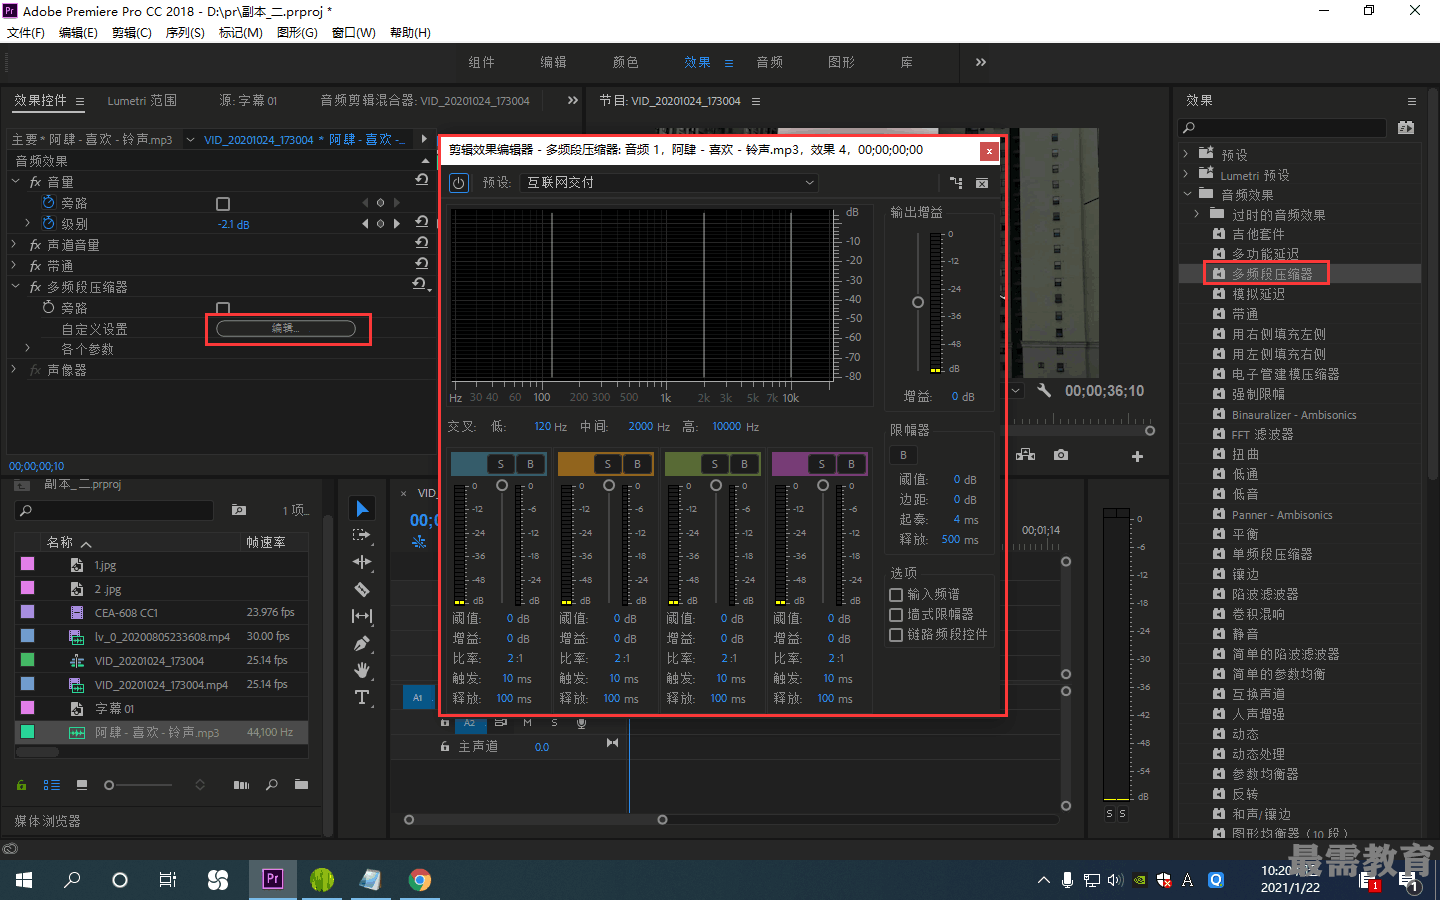Click the 级别 value -2.1 dB
This screenshot has height=900, width=1440.
click(x=233, y=224)
